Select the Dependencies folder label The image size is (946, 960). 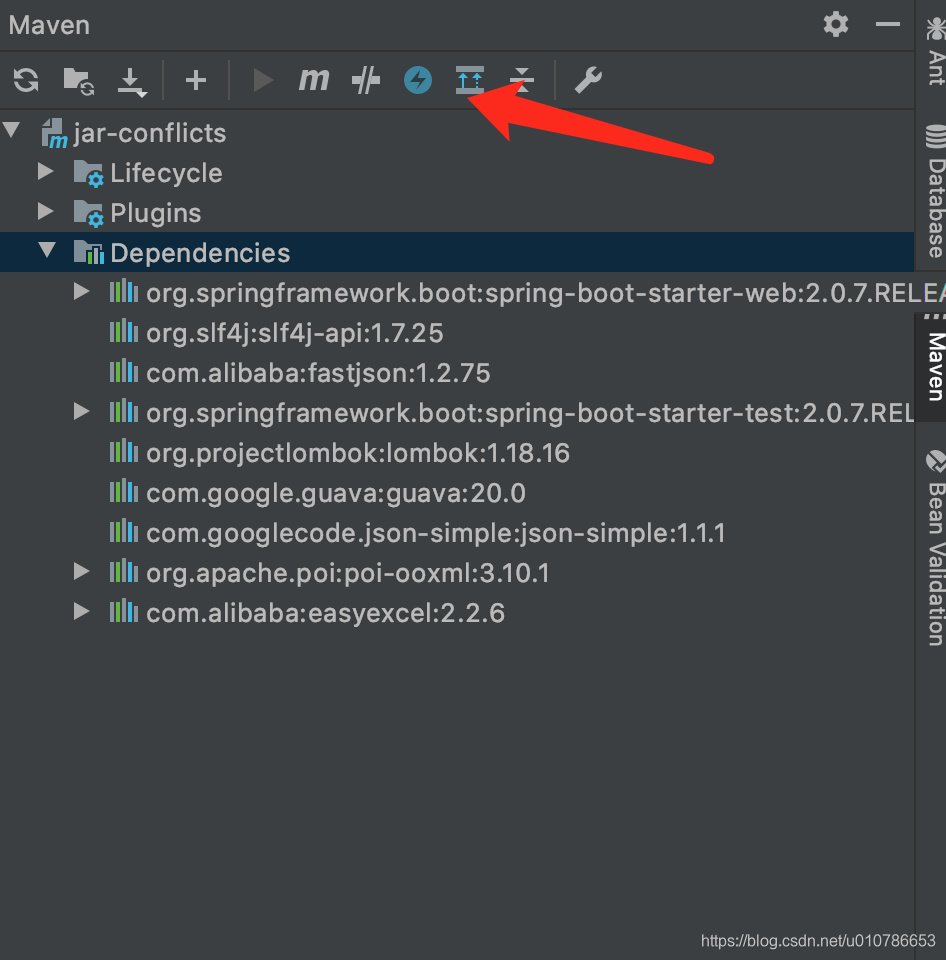200,253
